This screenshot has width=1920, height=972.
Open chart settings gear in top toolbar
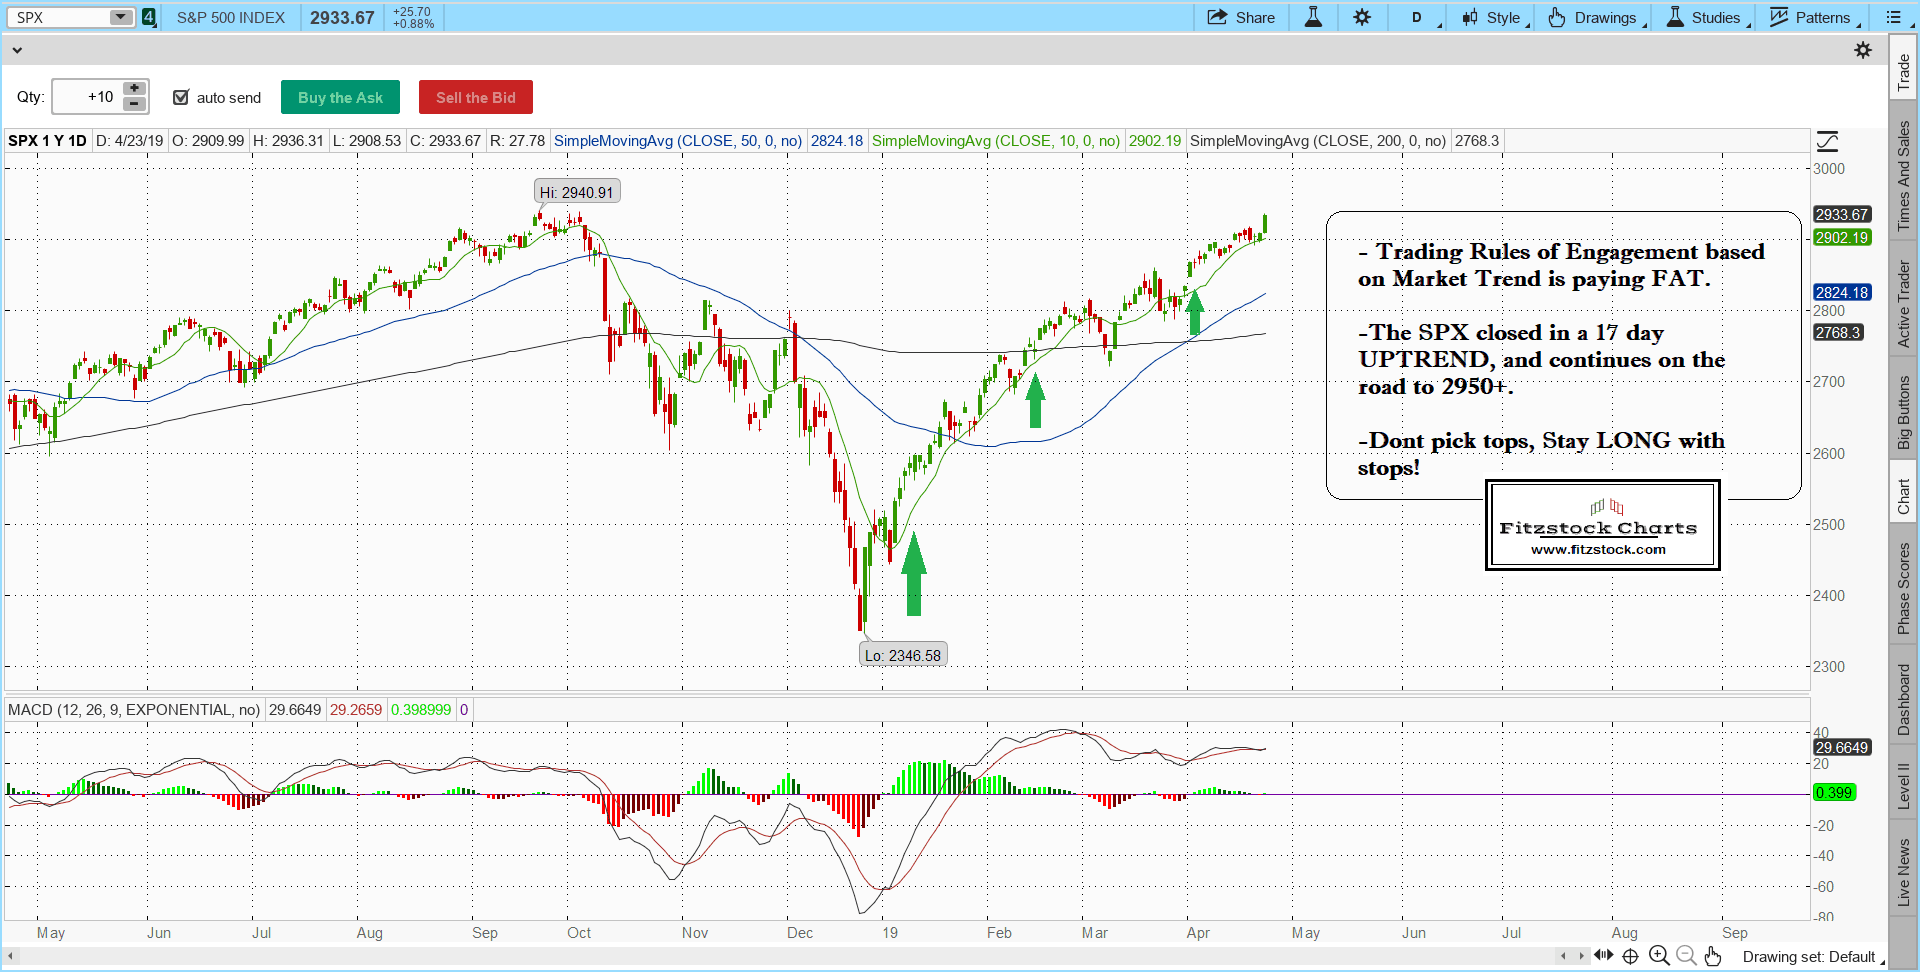click(x=1362, y=17)
